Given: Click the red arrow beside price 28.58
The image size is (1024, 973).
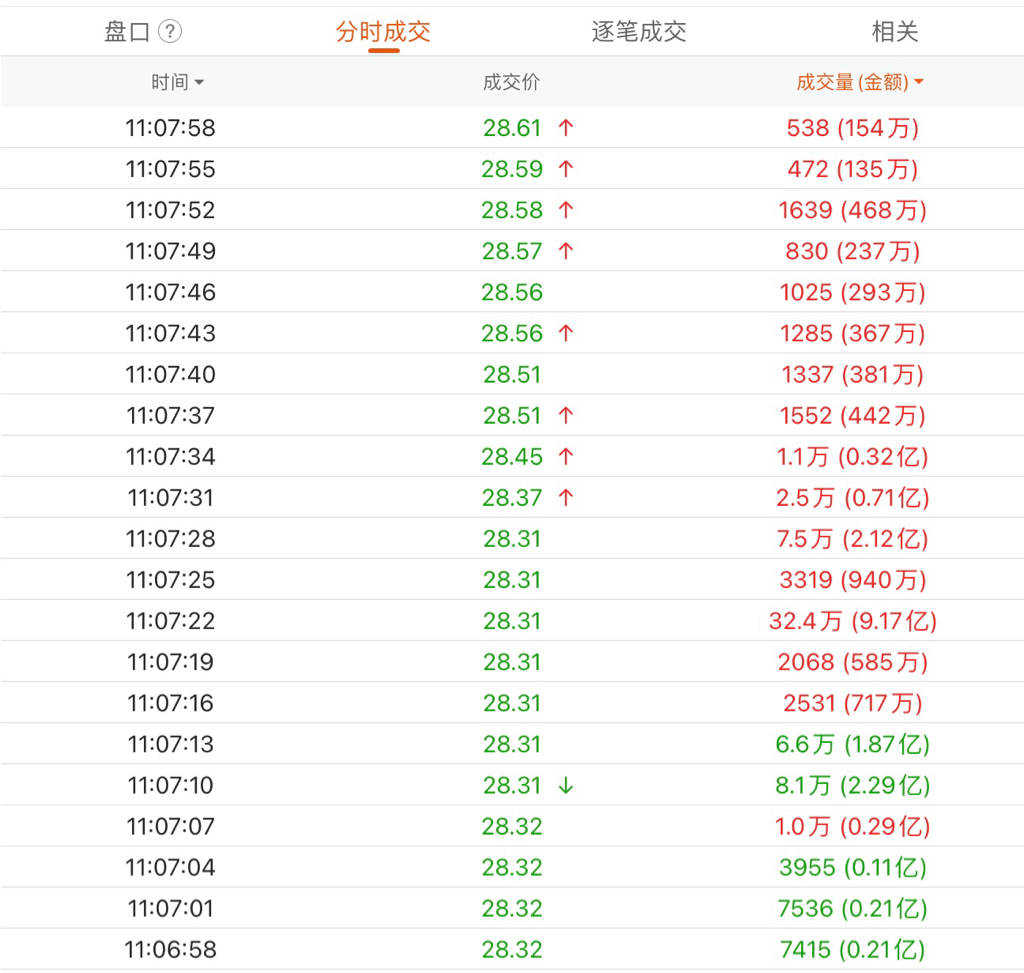Looking at the screenshot, I should pyautogui.click(x=566, y=210).
